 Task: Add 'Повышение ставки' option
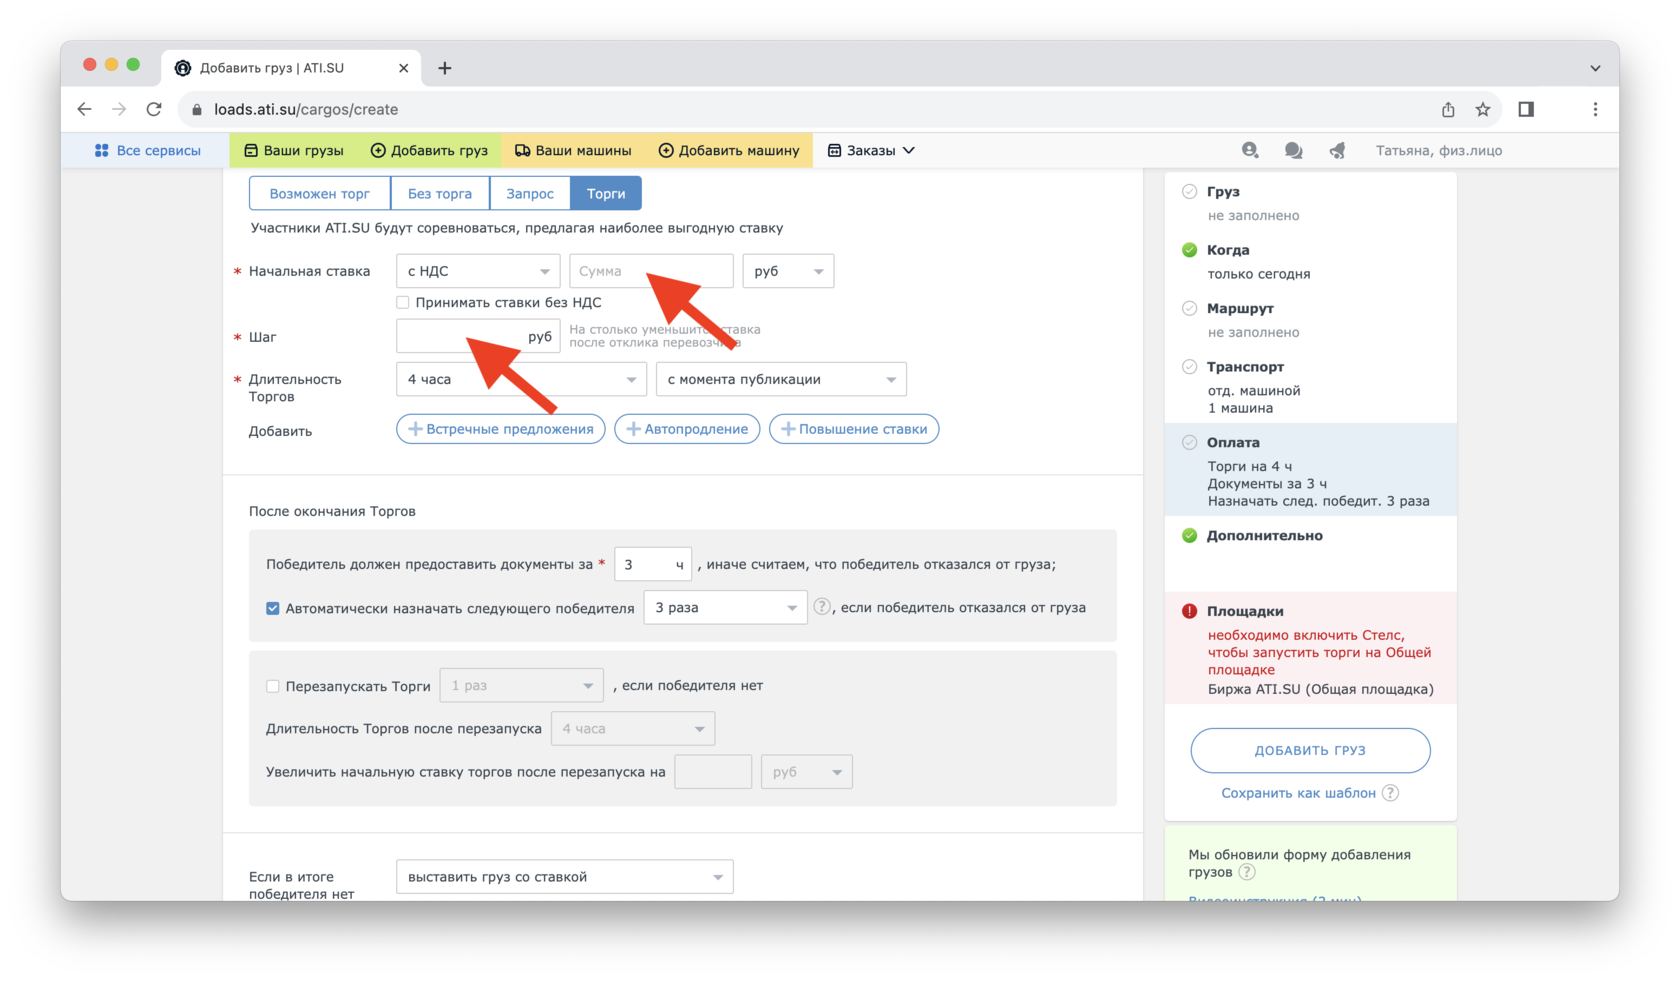(x=854, y=429)
